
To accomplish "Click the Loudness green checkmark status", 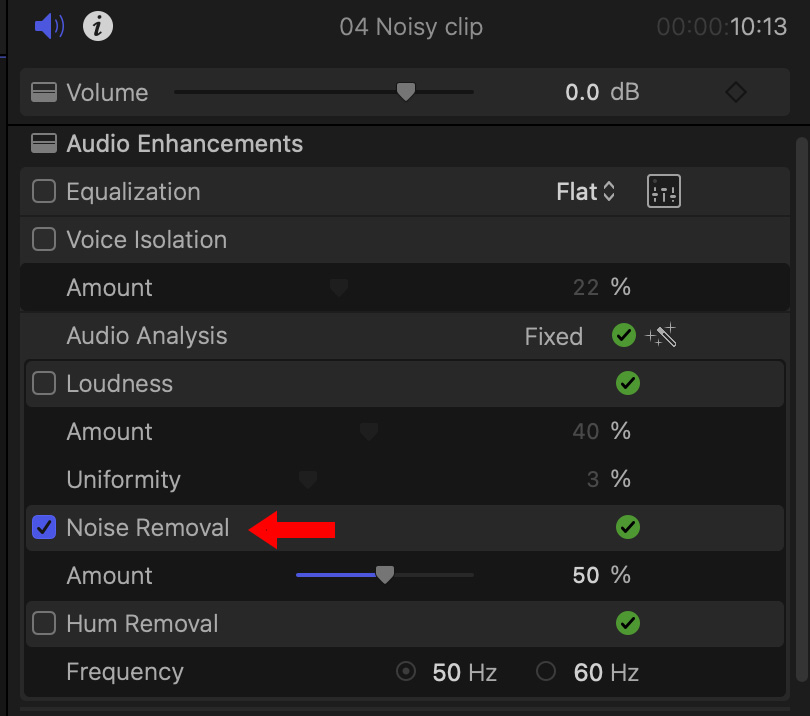I will 628,383.
